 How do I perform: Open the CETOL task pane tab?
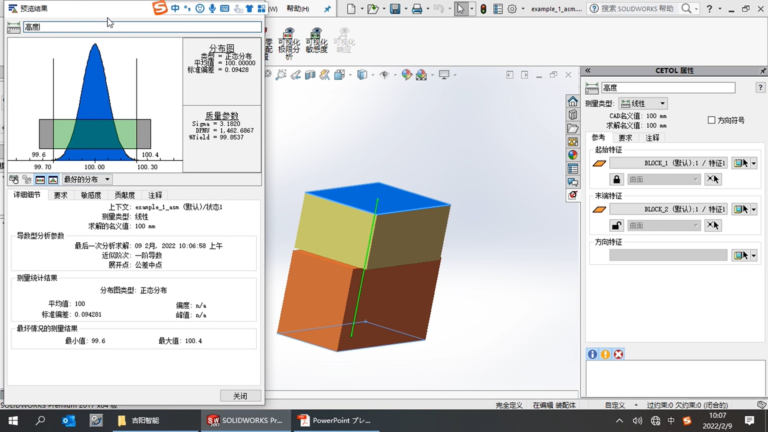click(x=573, y=195)
